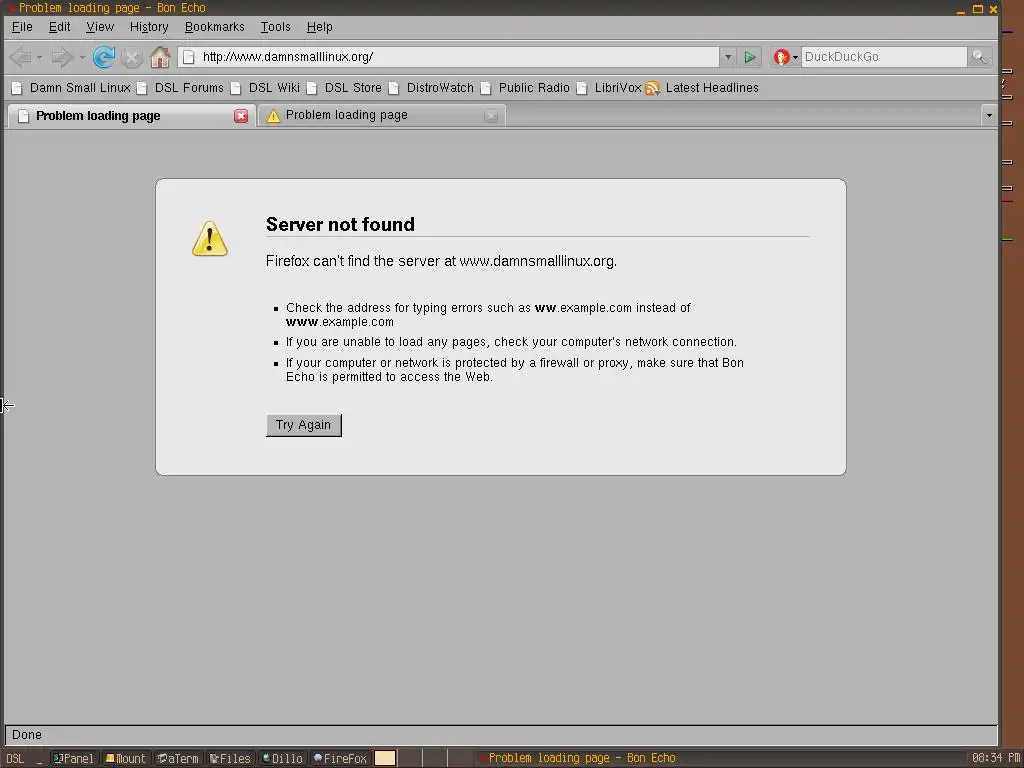Open the Back history dropdown arrow

pos(40,57)
